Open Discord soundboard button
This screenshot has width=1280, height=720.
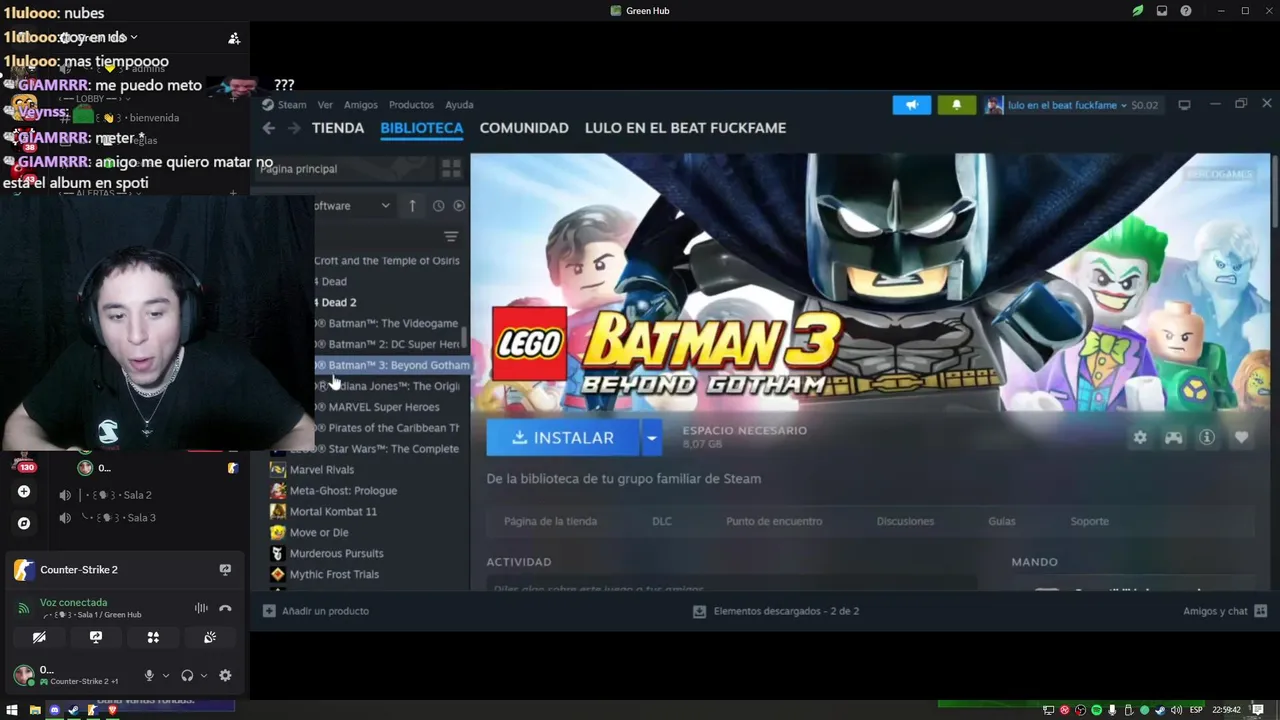click(210, 637)
